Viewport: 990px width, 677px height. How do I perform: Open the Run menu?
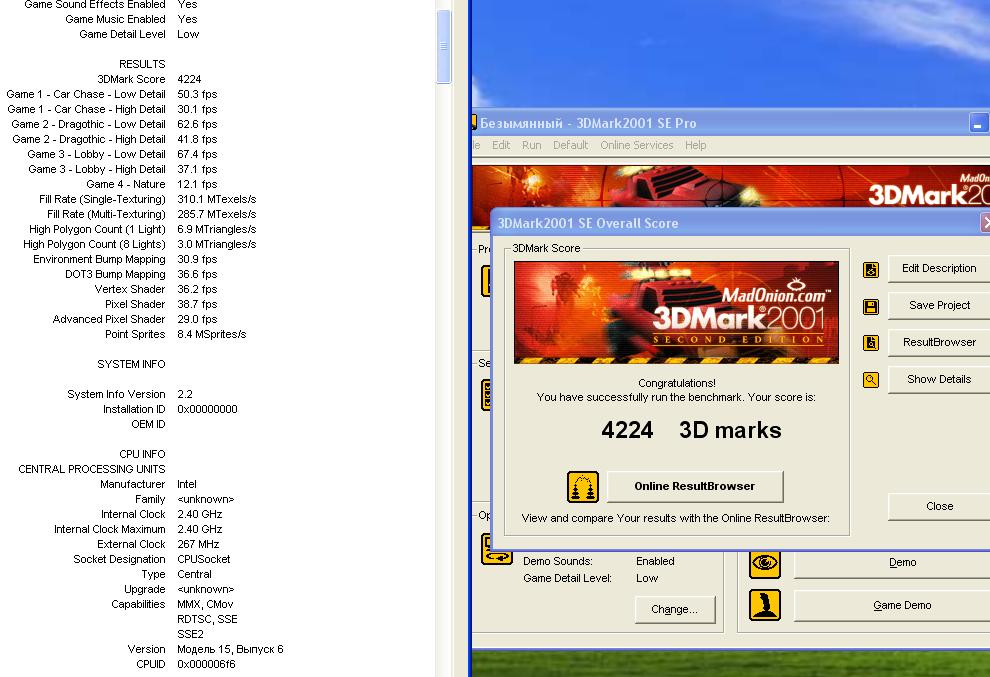pyautogui.click(x=531, y=145)
